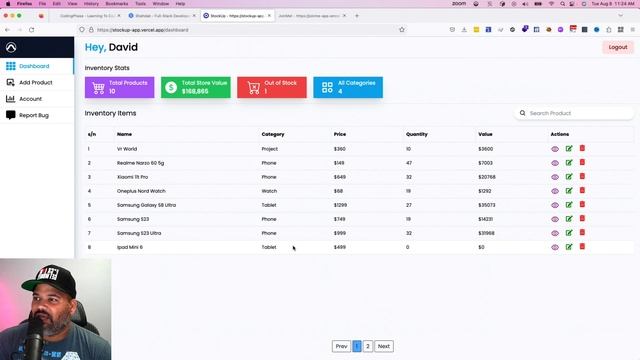Delete the Realme Narzo 60 5g row

pos(582,162)
